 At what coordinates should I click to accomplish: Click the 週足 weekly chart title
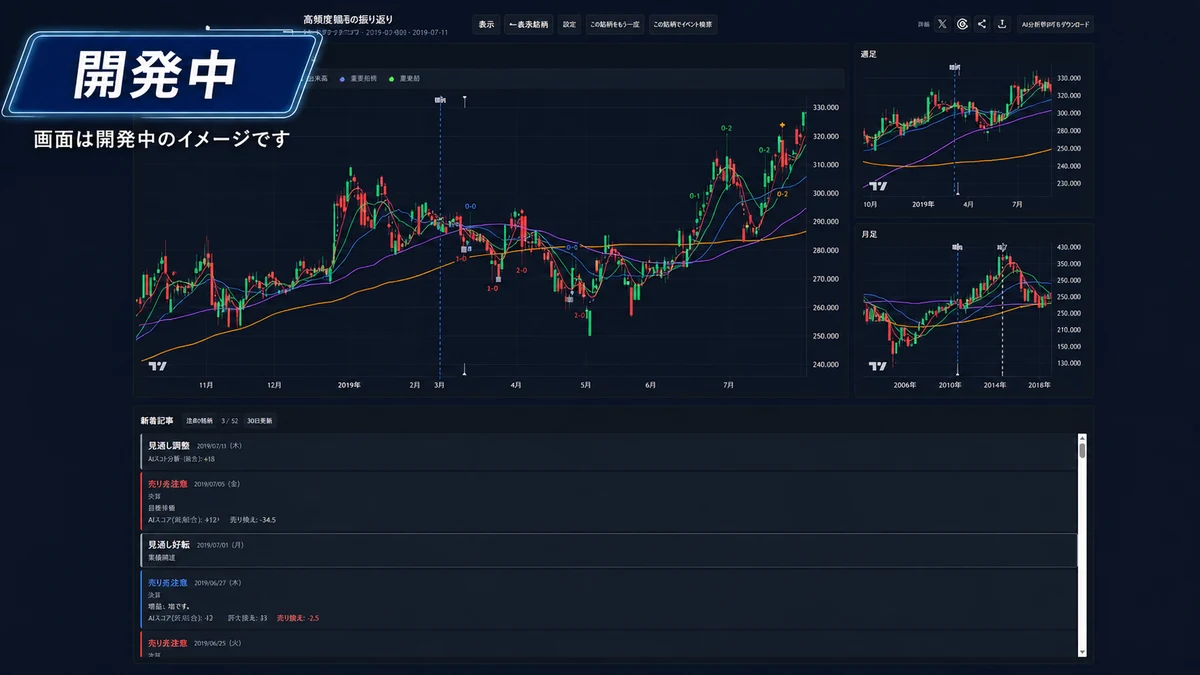(x=868, y=54)
